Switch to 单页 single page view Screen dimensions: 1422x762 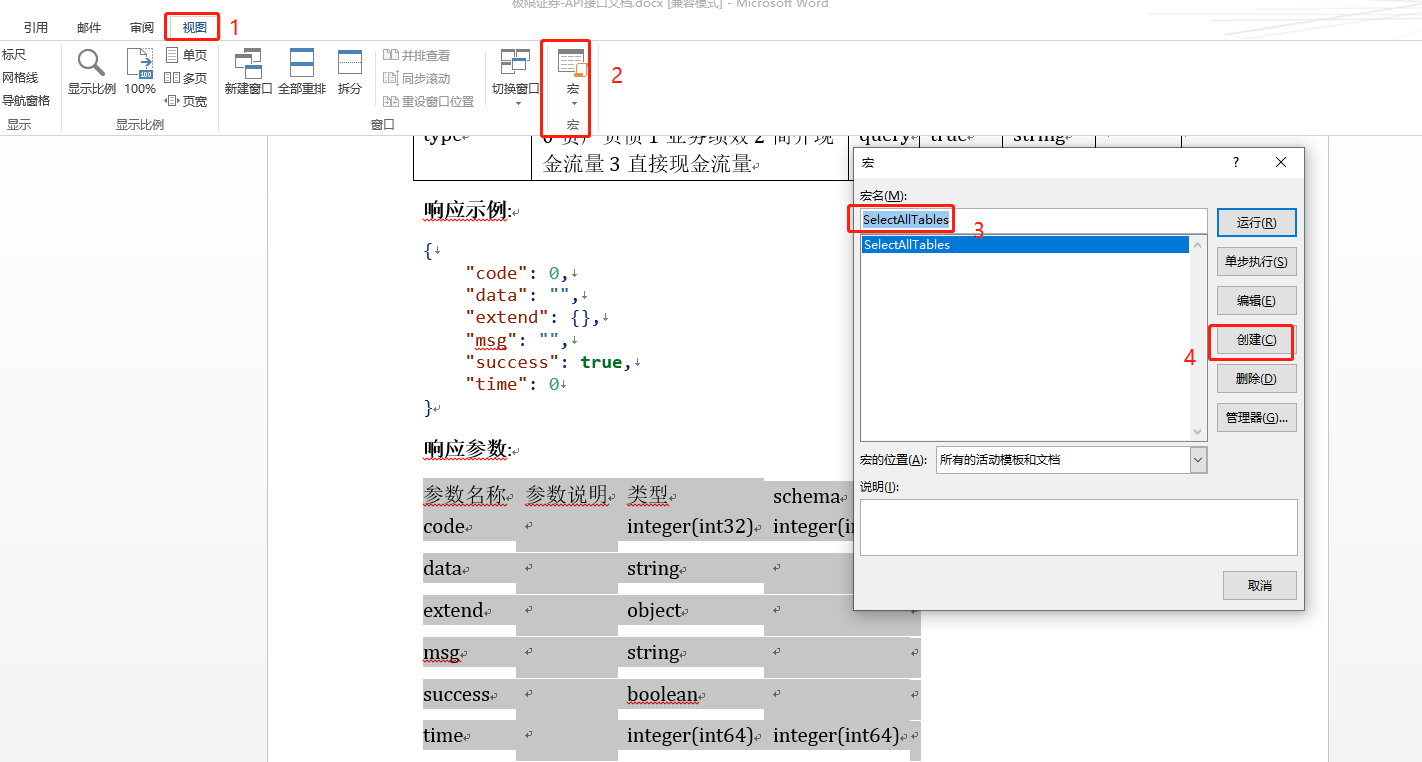click(188, 54)
